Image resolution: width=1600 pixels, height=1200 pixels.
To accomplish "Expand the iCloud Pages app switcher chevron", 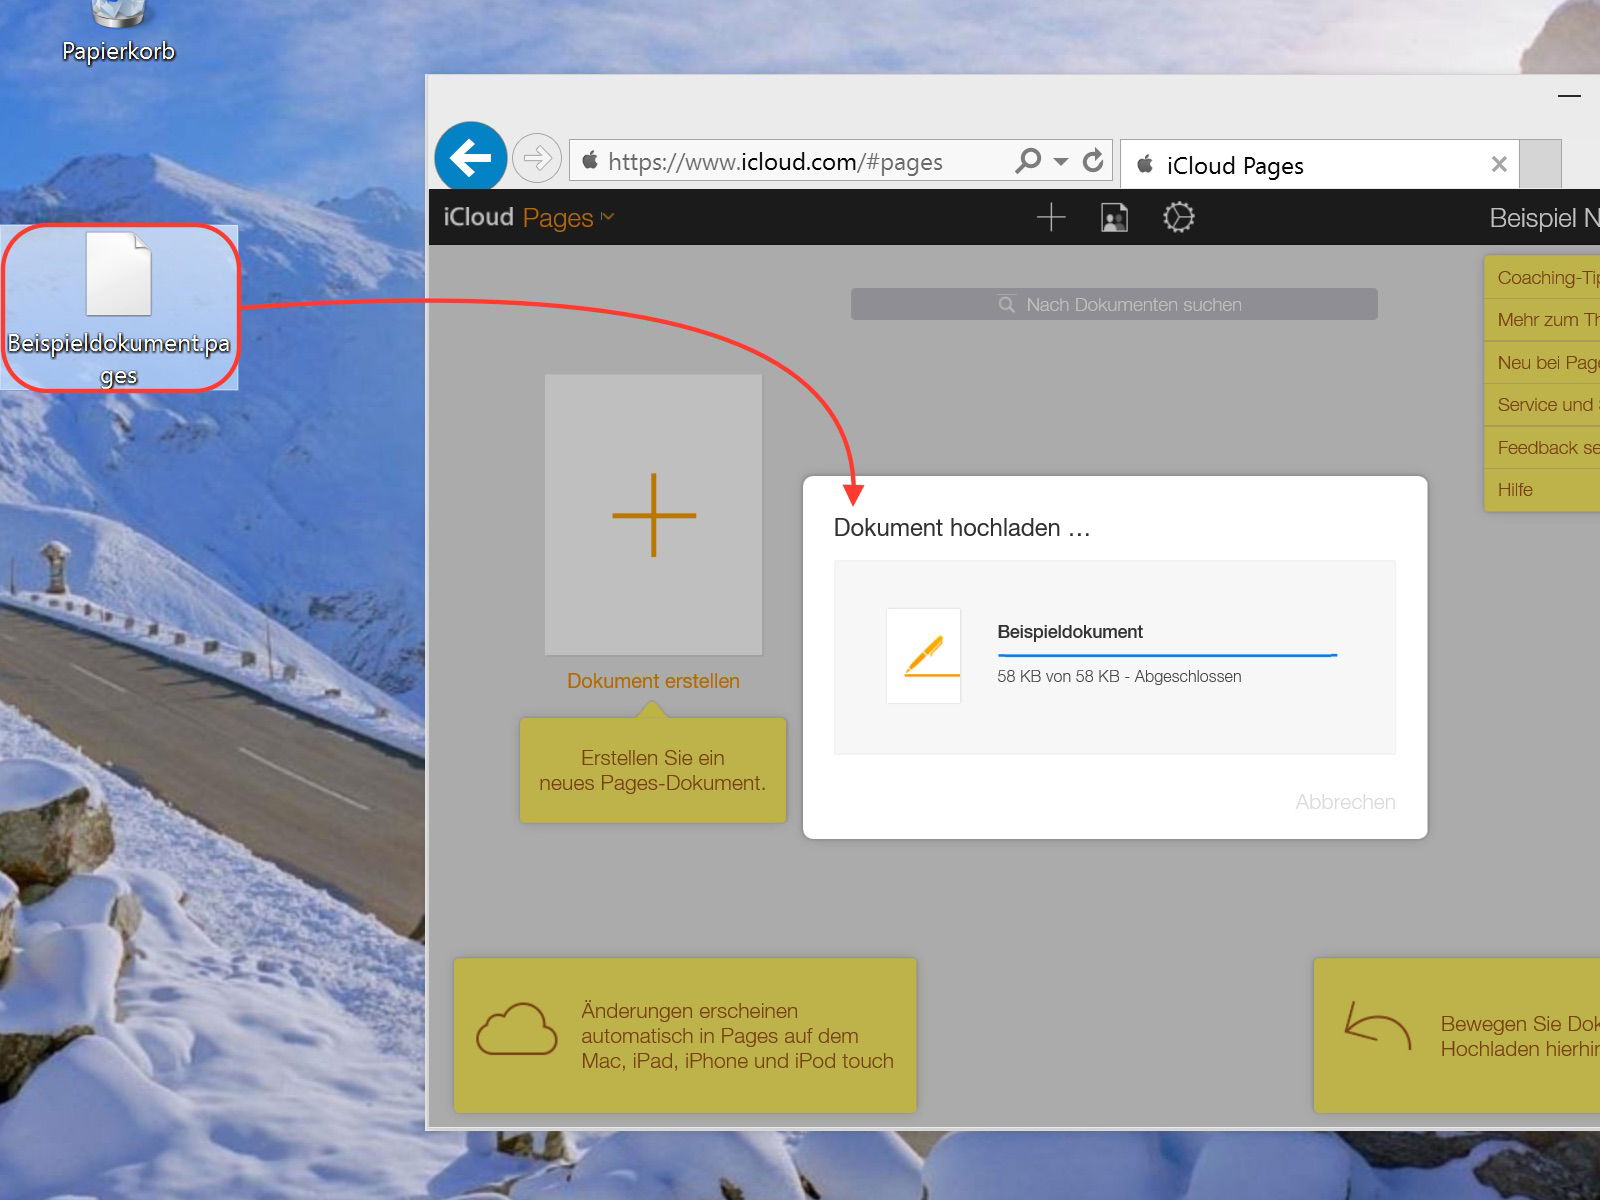I will click(x=607, y=216).
